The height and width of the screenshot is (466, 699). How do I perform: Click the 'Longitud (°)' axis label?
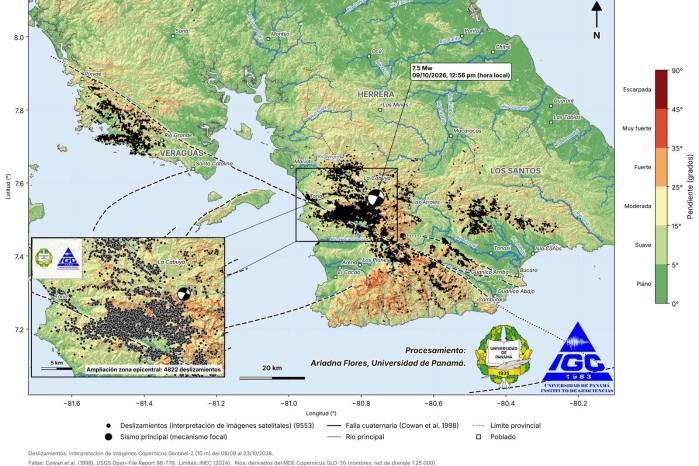click(x=321, y=413)
